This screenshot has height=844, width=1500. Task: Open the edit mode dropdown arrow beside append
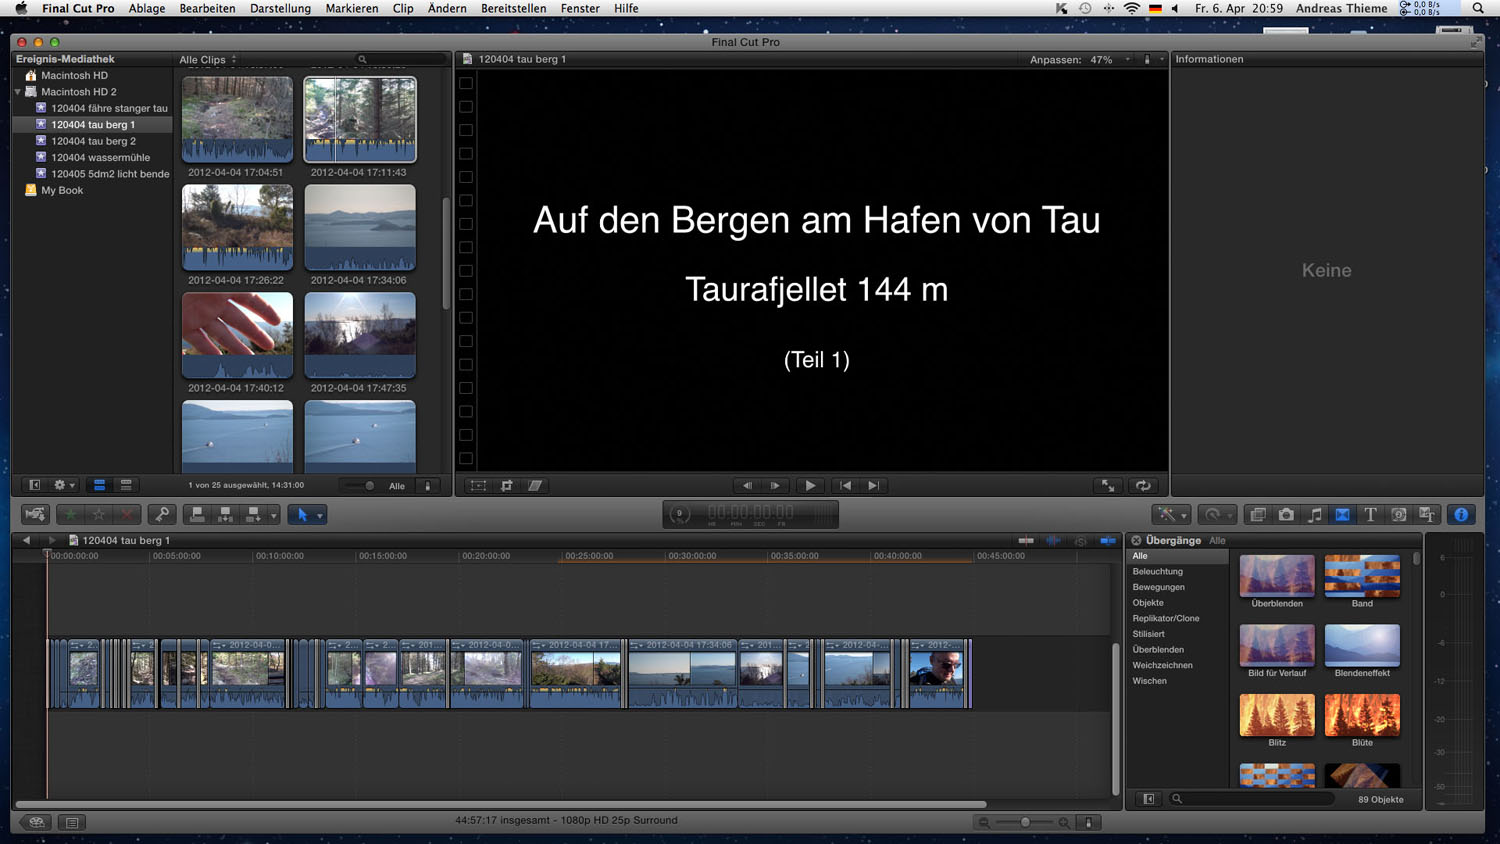[x=273, y=515]
